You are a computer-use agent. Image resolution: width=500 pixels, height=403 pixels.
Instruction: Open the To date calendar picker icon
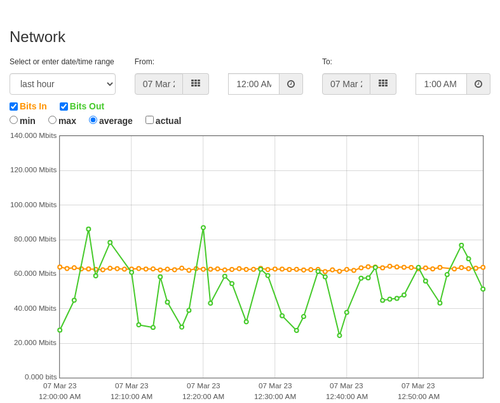(x=383, y=84)
